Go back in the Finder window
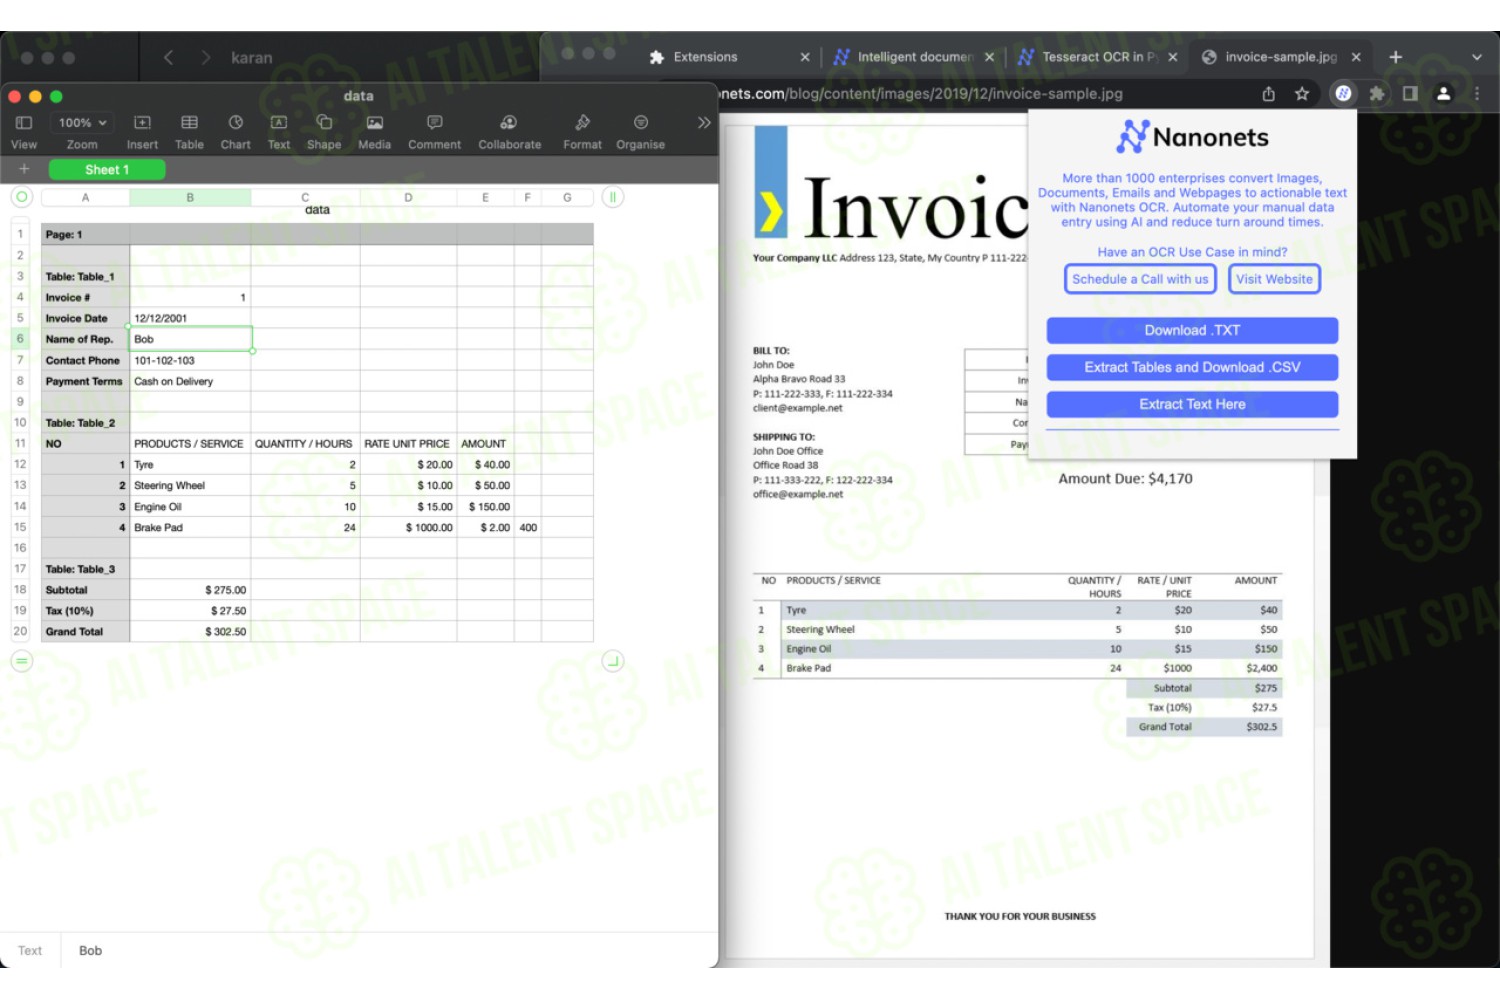Viewport: 1500px width, 1000px height. point(169,58)
